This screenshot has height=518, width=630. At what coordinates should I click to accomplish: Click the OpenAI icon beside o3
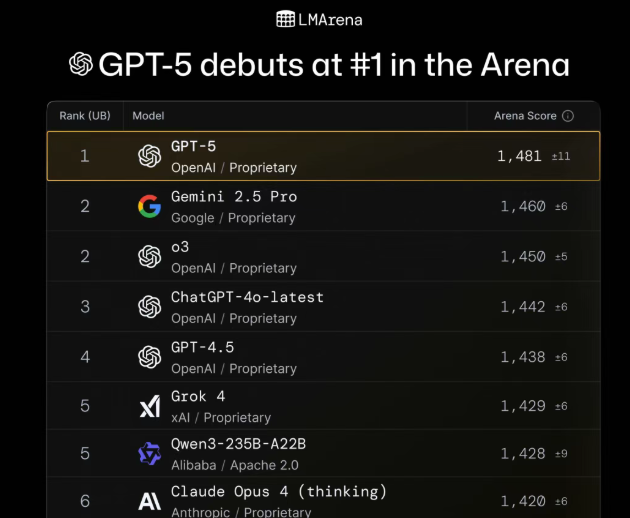[150, 256]
